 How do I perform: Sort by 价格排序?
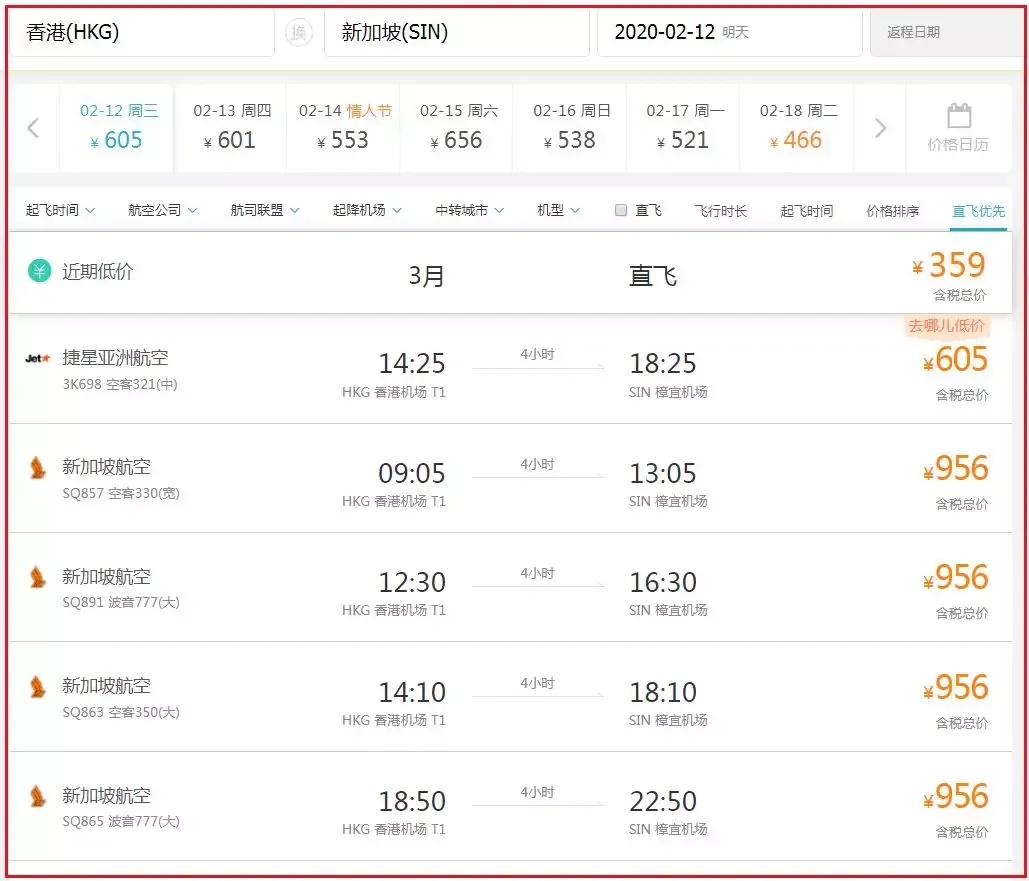(x=892, y=211)
